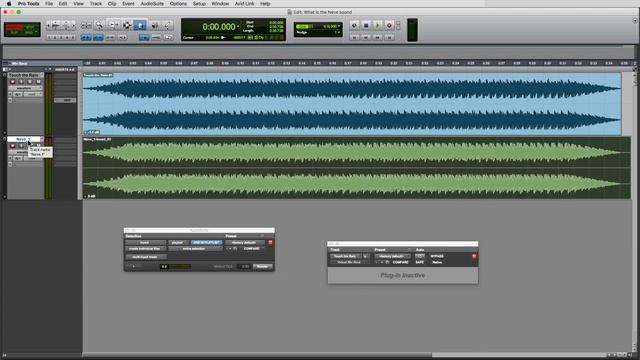This screenshot has height=360, width=640.
Task: Open the track selector in plug-in window
Action: coord(345,256)
